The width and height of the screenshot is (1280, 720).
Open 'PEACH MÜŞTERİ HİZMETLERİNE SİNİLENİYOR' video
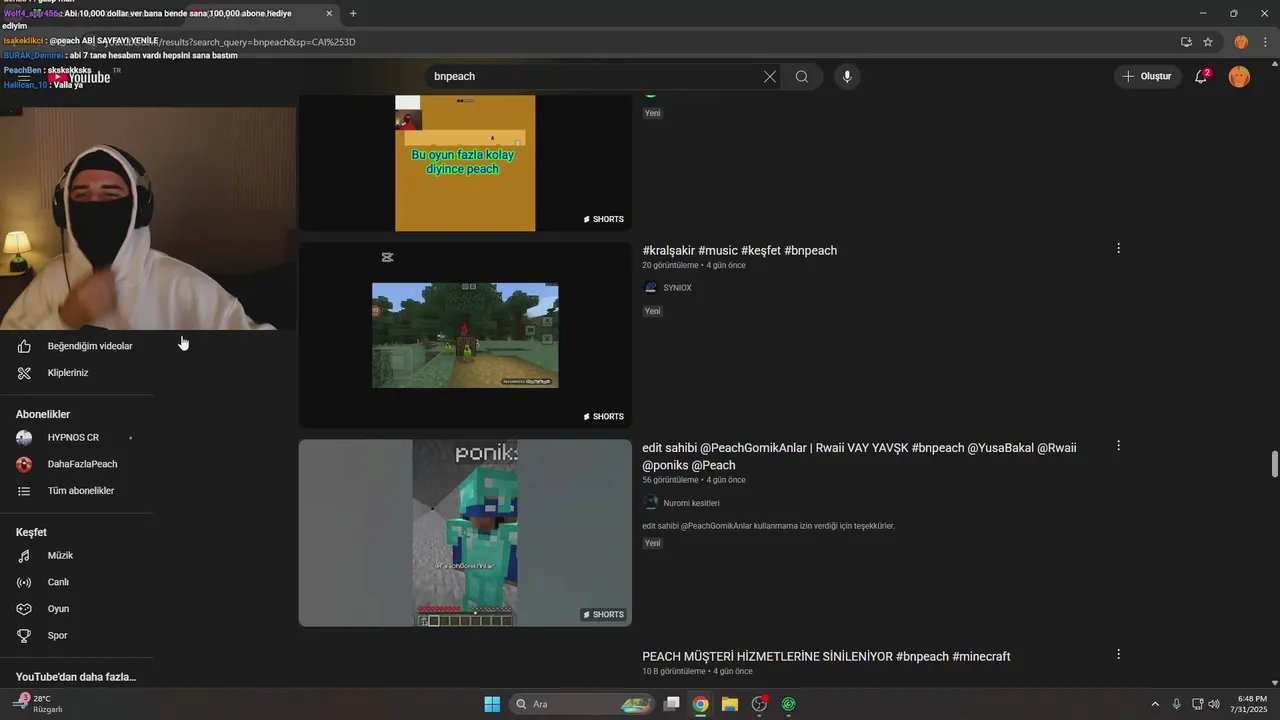(x=826, y=657)
